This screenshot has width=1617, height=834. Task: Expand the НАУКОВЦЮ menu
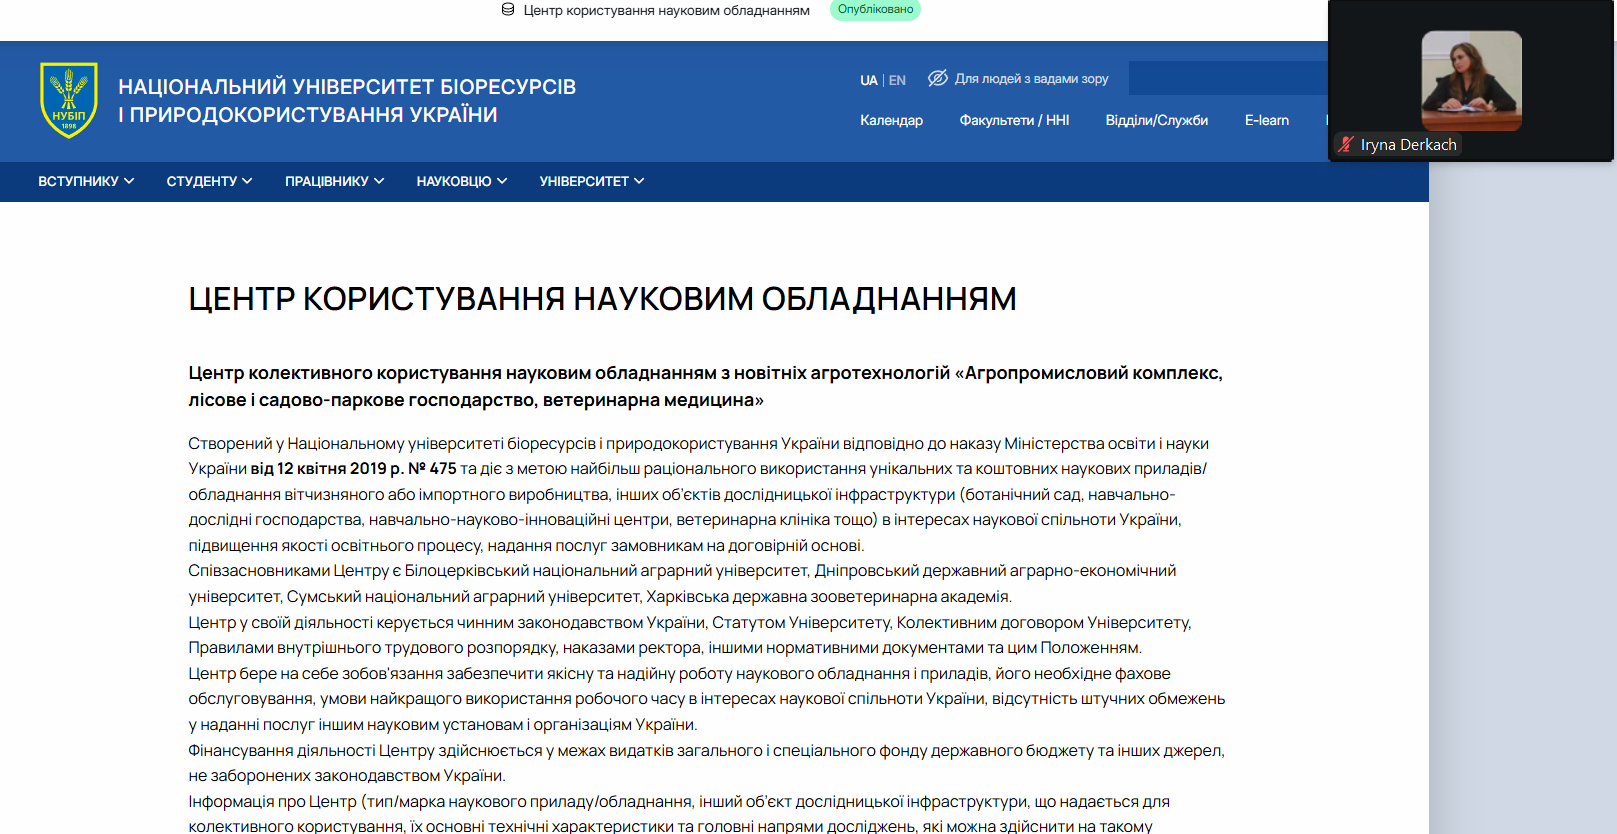[x=462, y=181]
